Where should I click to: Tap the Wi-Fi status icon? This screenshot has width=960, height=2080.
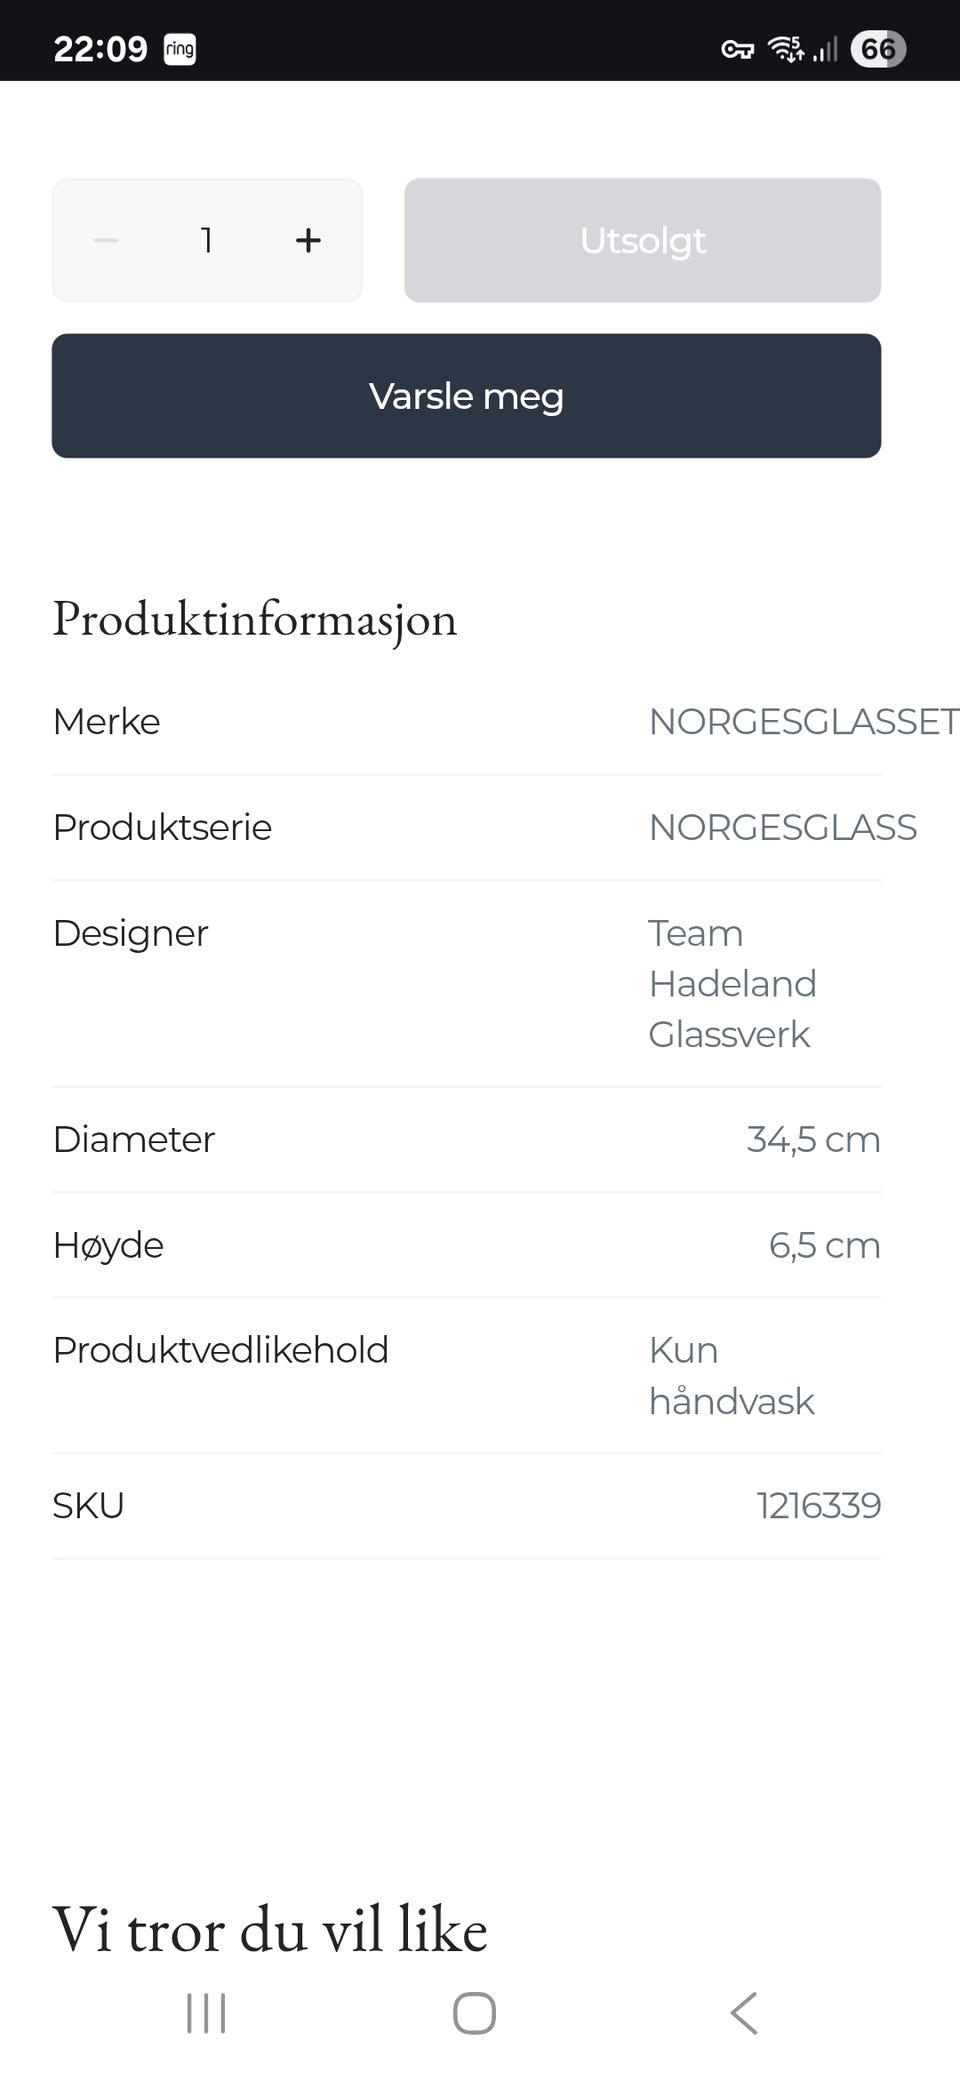tap(785, 49)
